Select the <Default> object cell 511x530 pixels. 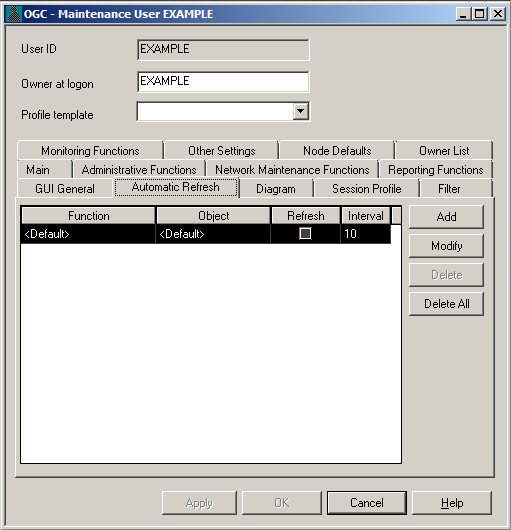pos(213,234)
